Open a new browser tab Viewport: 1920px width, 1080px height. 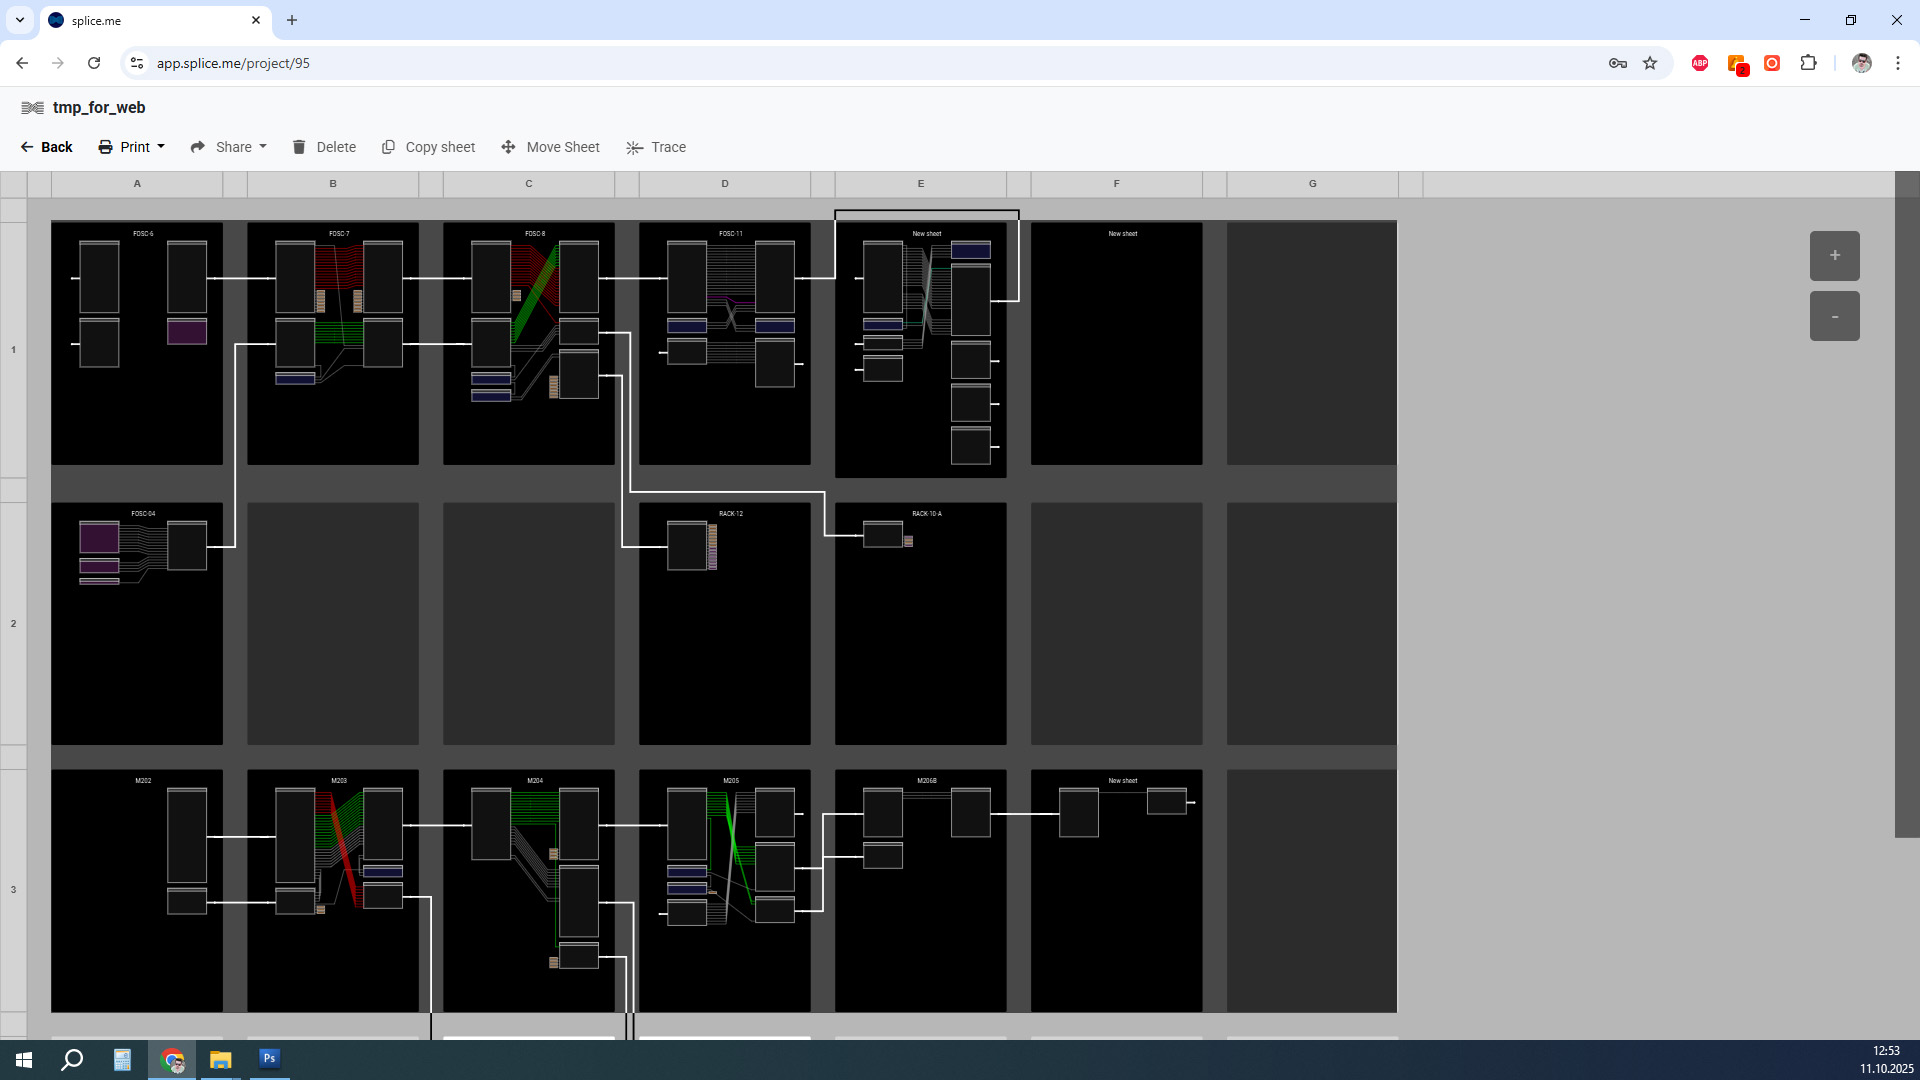(292, 20)
